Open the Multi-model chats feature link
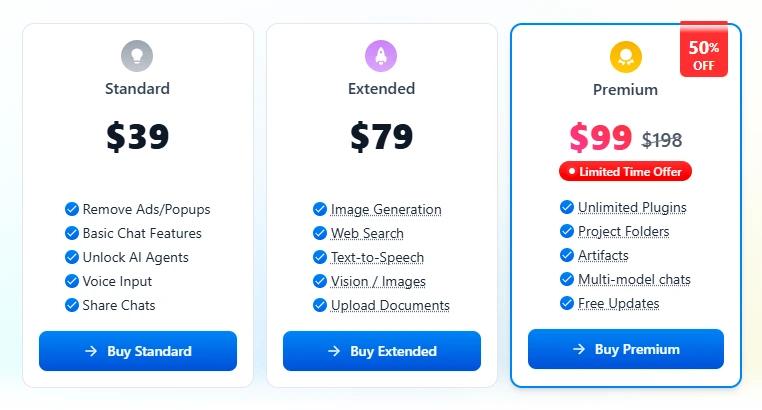Image resolution: width=762 pixels, height=410 pixels. point(634,279)
